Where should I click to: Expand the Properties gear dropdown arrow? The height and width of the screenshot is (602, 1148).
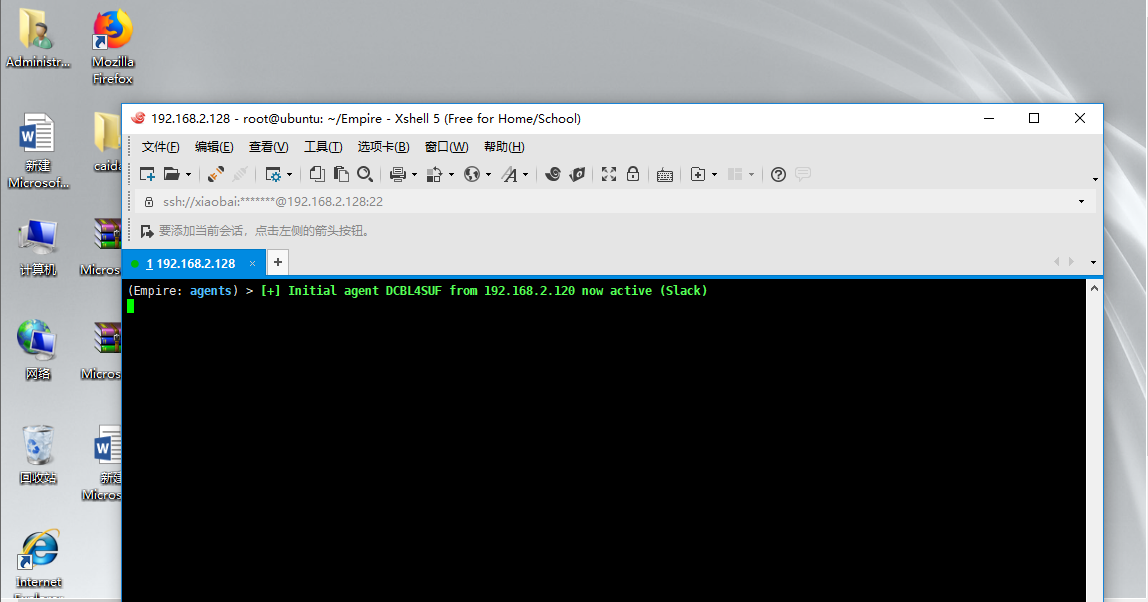[289, 174]
